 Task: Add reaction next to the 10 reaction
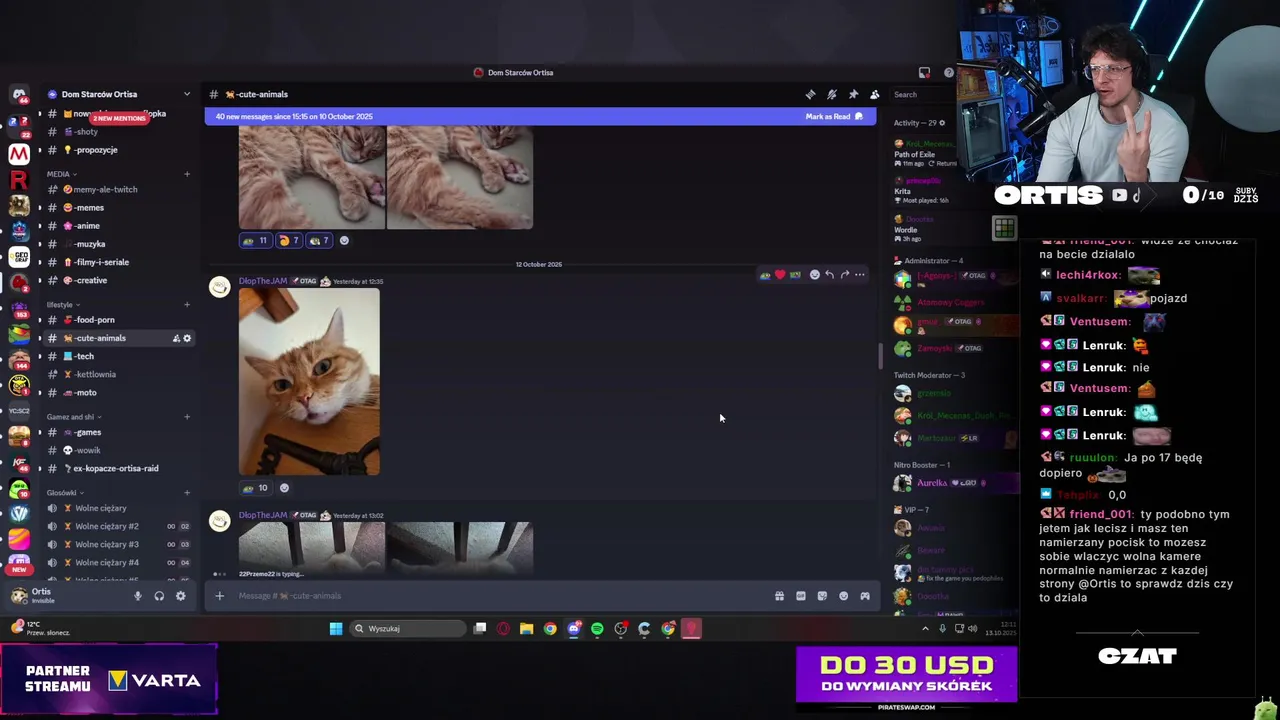(x=284, y=488)
